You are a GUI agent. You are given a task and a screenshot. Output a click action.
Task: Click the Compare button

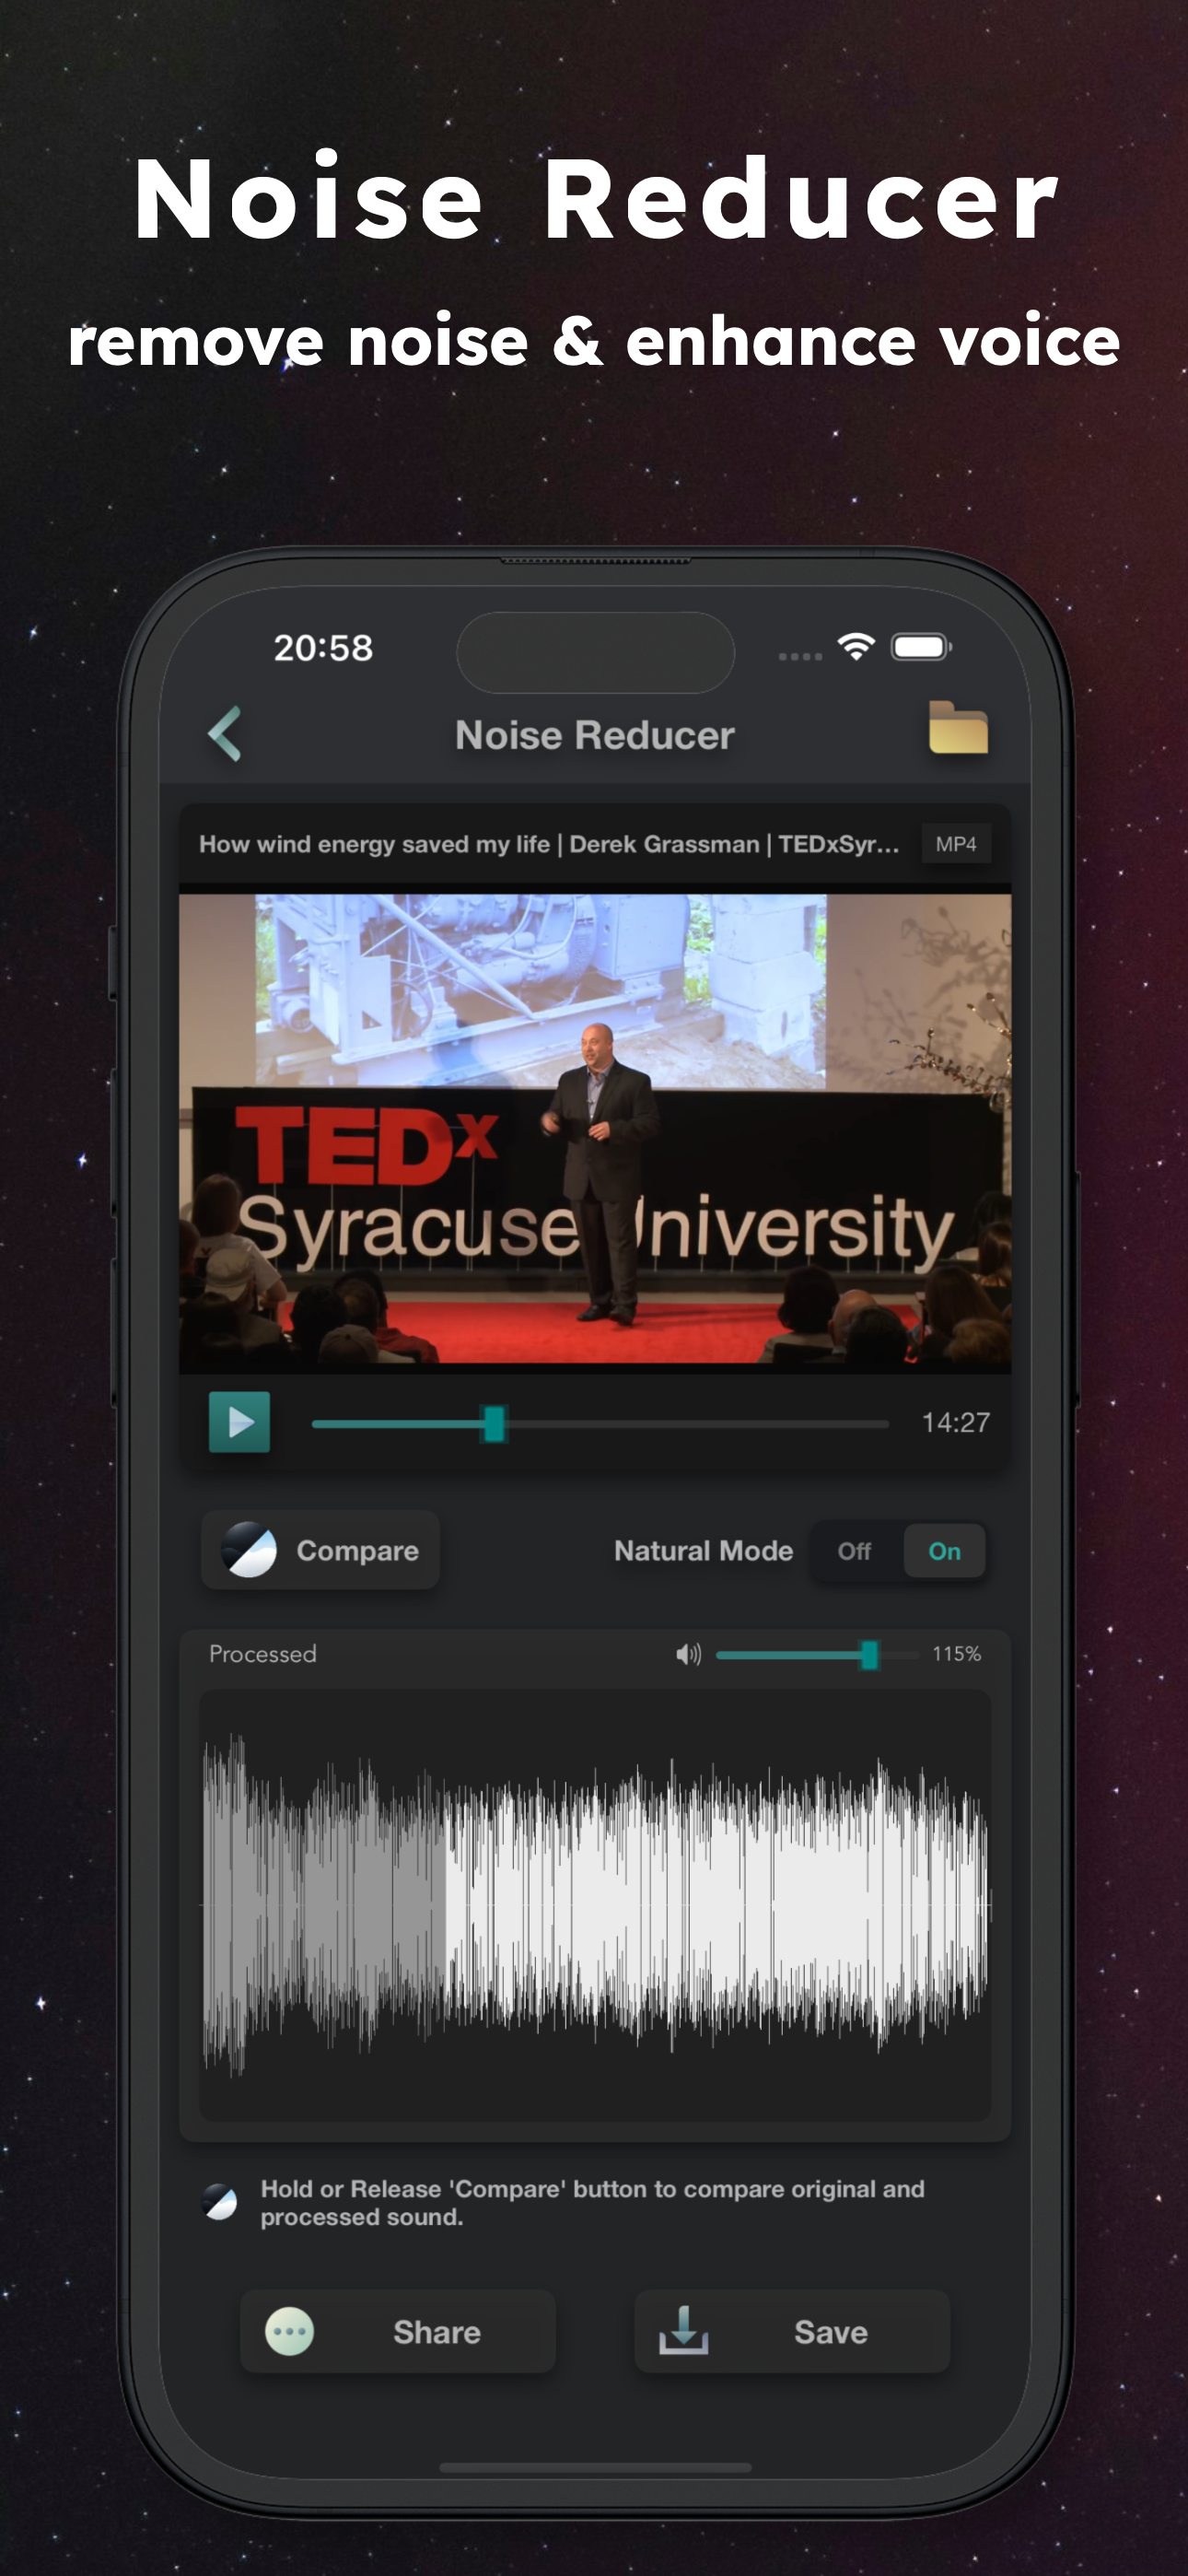(320, 1550)
